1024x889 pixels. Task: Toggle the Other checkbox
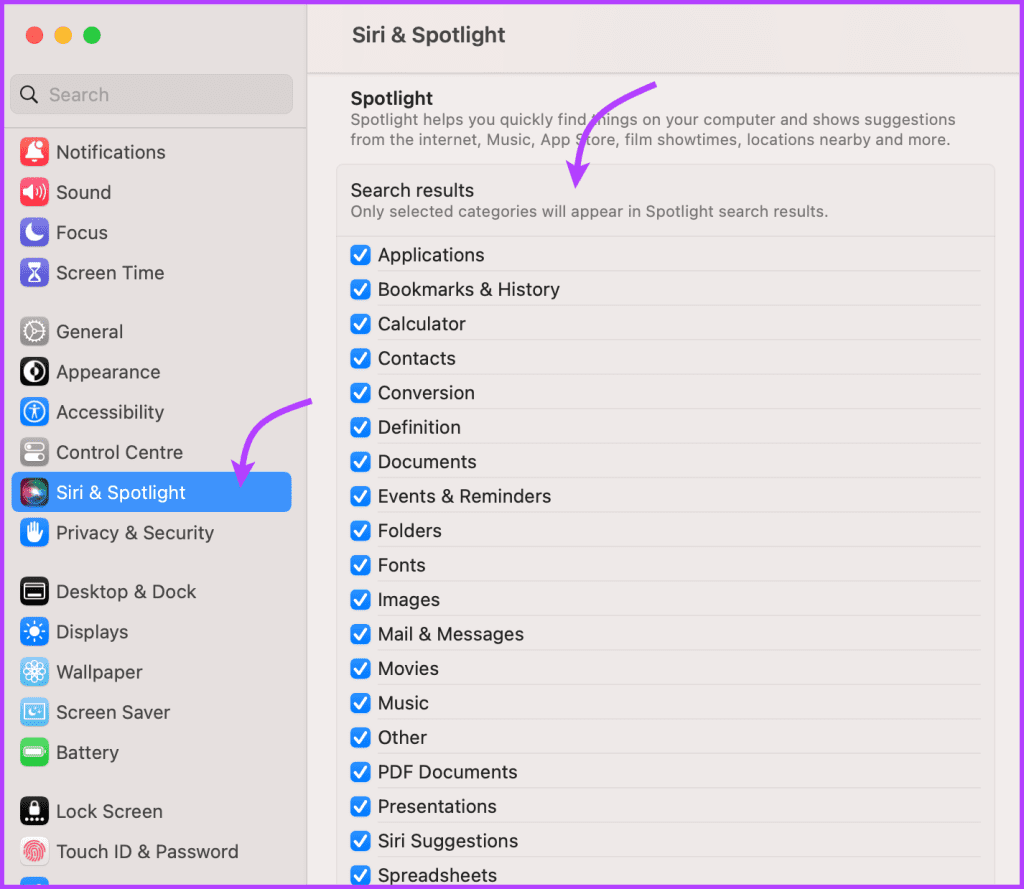360,738
